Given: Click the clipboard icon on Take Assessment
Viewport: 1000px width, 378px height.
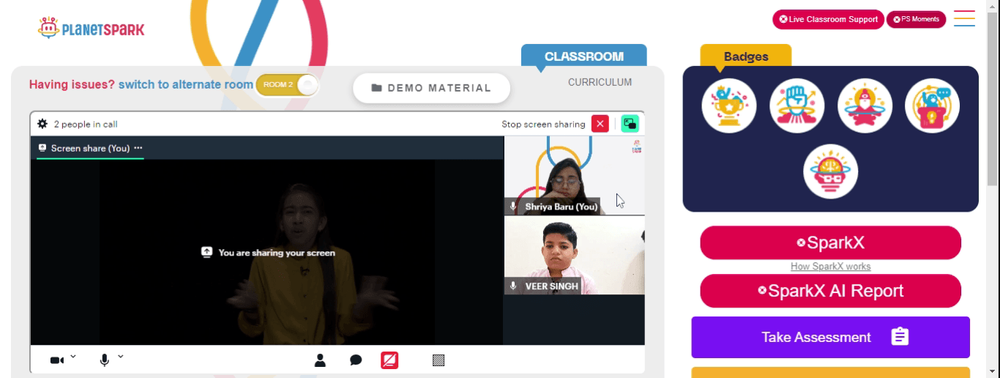Looking at the screenshot, I should 900,337.
